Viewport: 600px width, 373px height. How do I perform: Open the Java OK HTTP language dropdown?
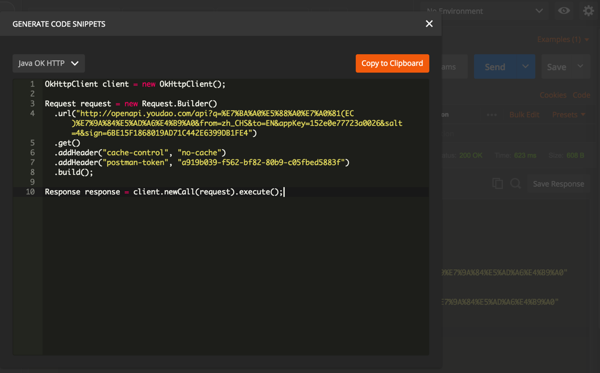click(x=49, y=64)
